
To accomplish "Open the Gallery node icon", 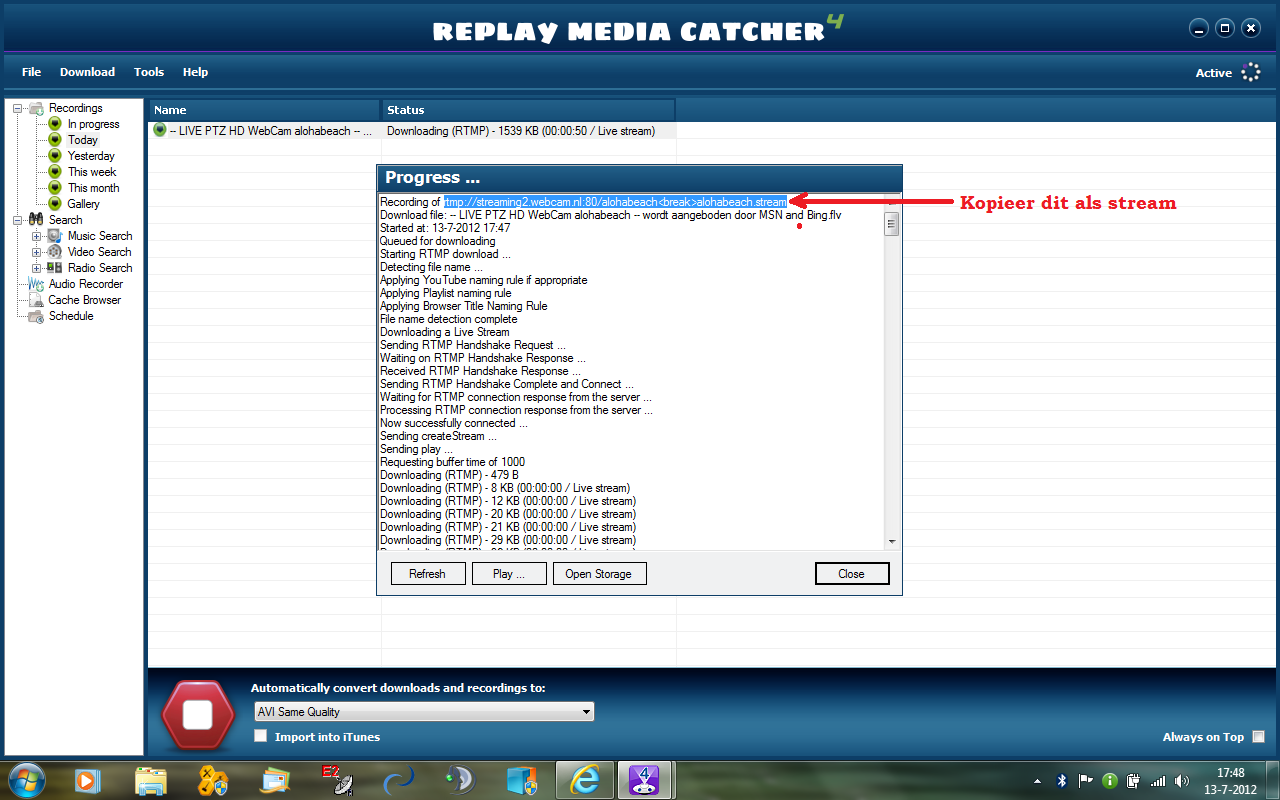I will click(x=55, y=204).
